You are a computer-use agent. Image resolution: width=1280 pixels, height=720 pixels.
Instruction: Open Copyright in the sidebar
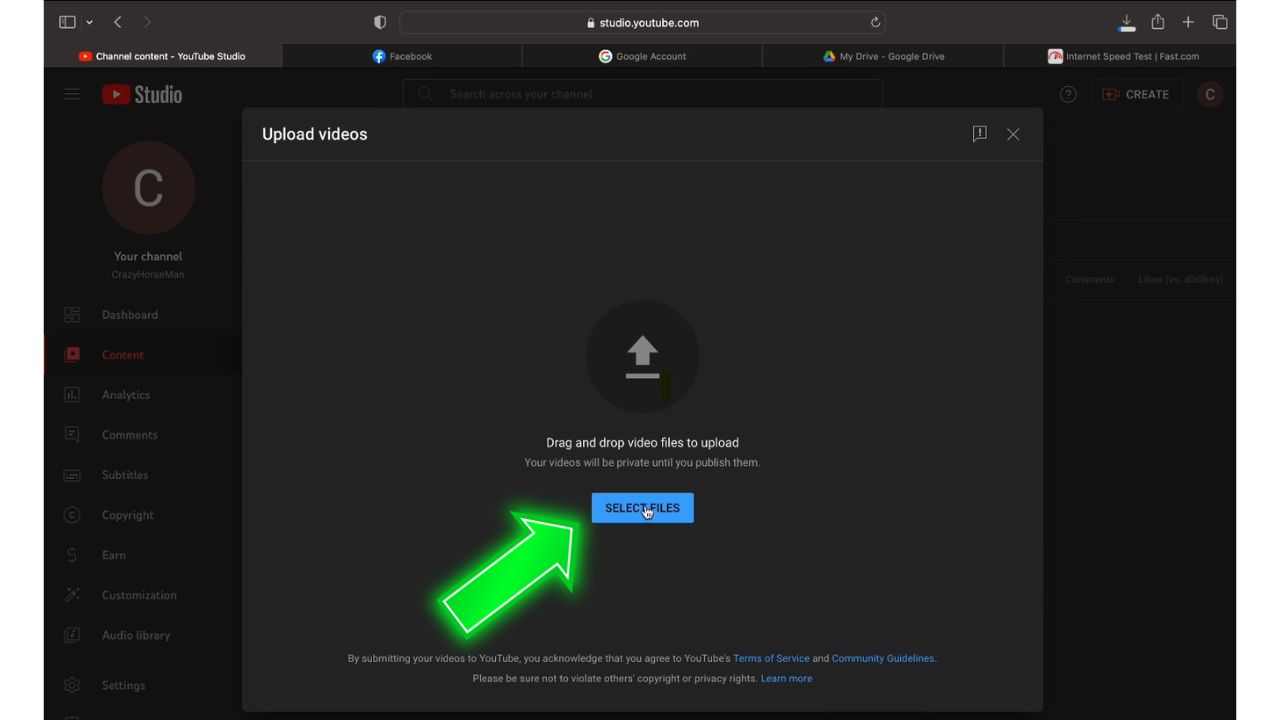pyautogui.click(x=143, y=515)
